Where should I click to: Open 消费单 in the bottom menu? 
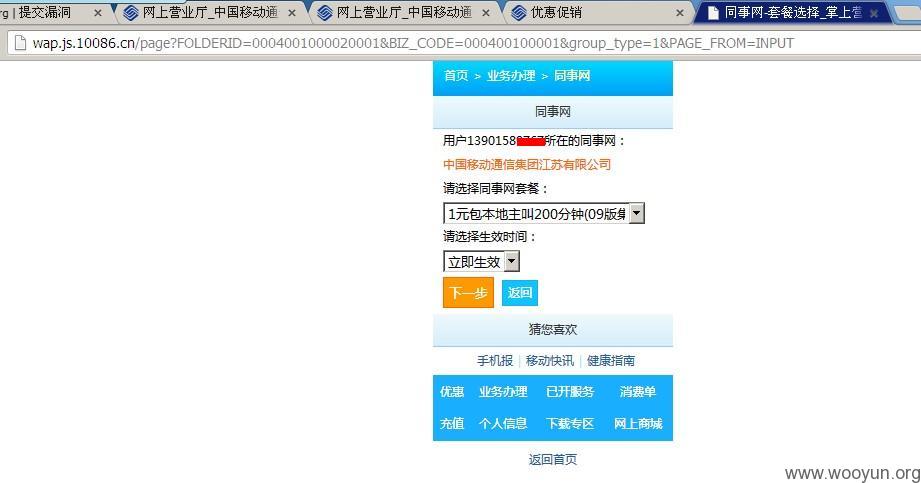(x=637, y=391)
